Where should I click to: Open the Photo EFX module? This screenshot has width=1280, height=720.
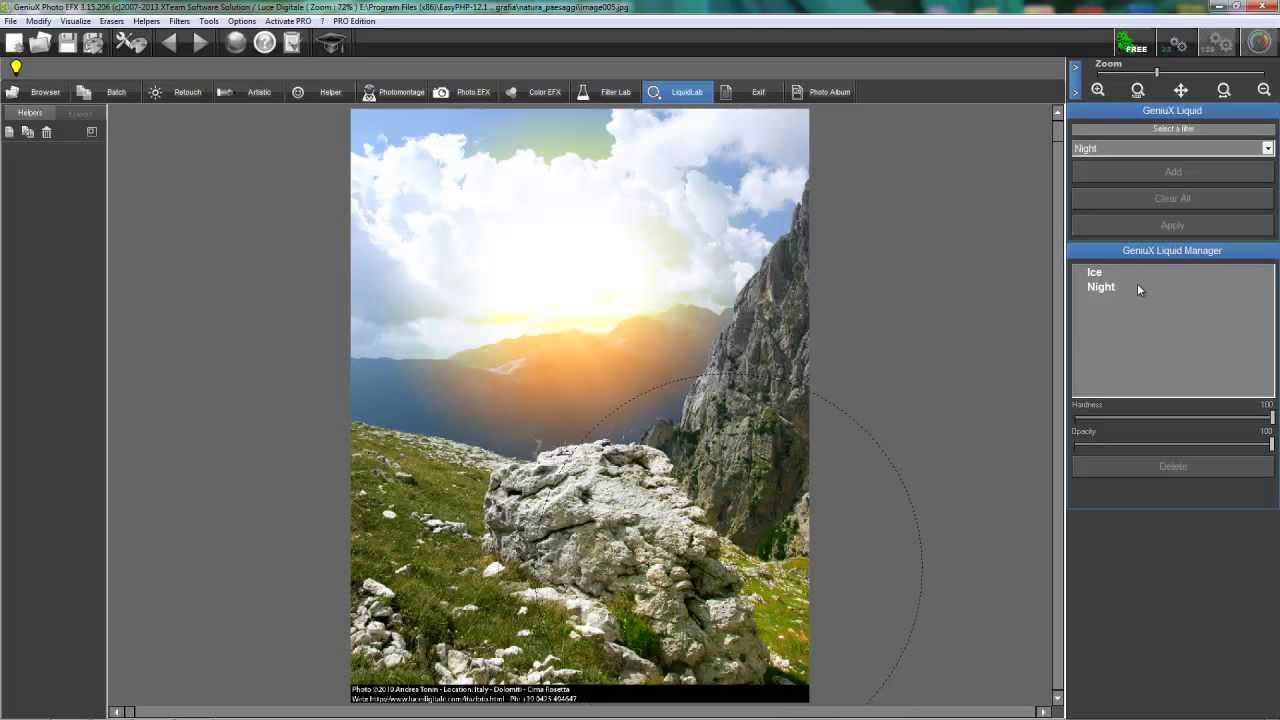coord(463,92)
